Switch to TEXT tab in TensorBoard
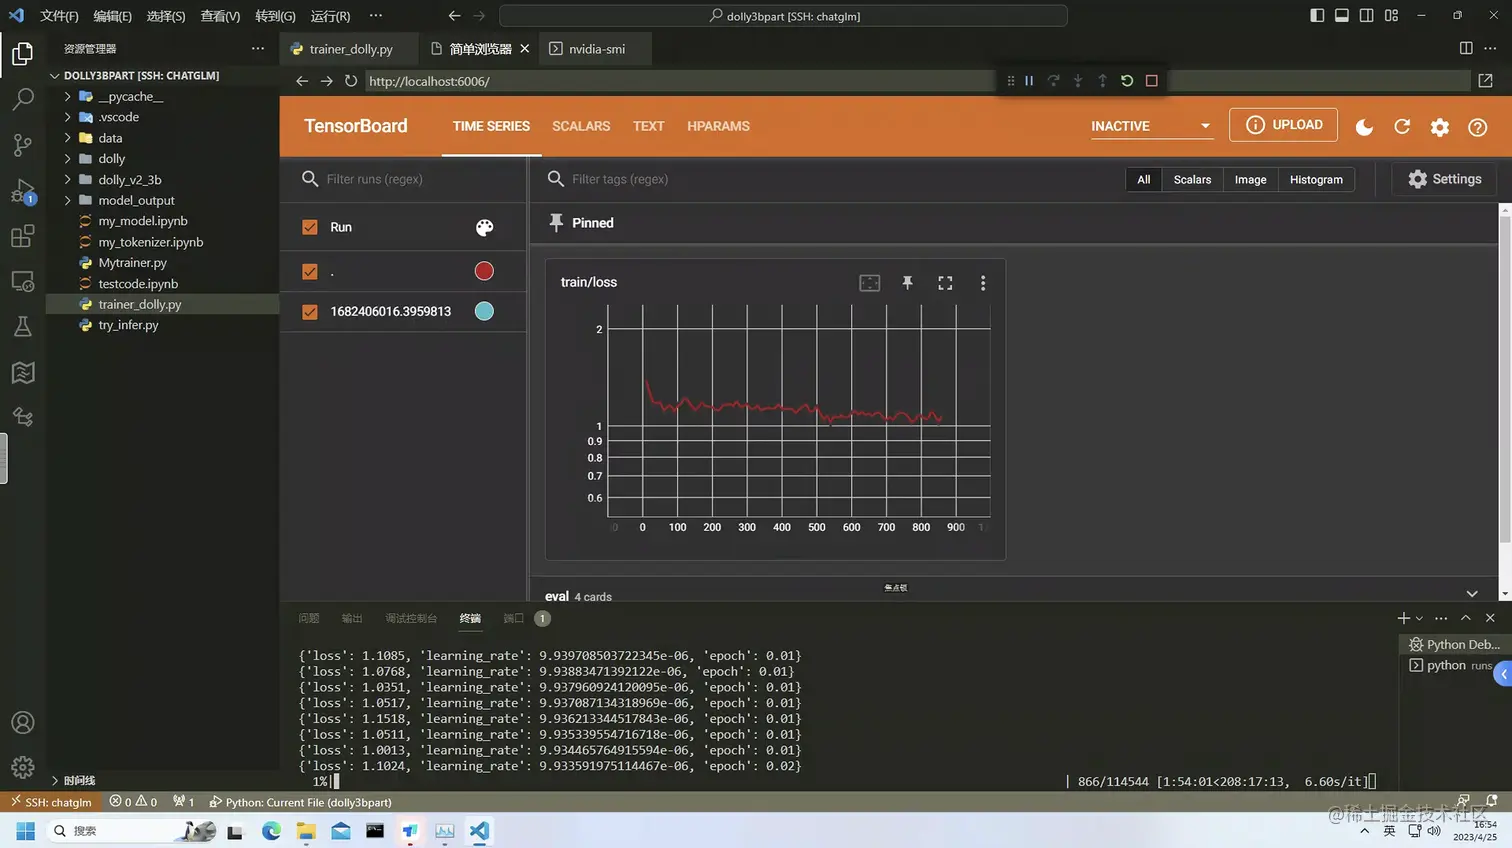Image resolution: width=1512 pixels, height=848 pixels. [x=648, y=126]
